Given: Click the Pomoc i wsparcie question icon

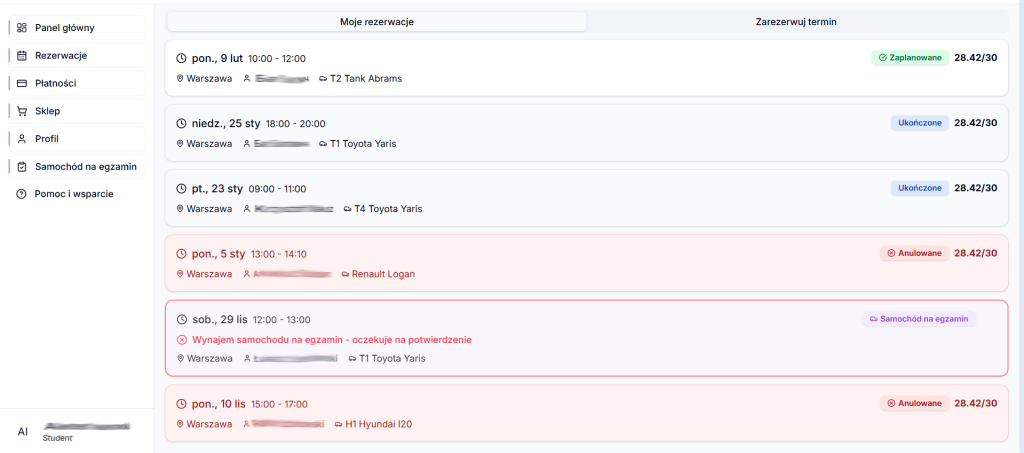Looking at the screenshot, I should 22,194.
